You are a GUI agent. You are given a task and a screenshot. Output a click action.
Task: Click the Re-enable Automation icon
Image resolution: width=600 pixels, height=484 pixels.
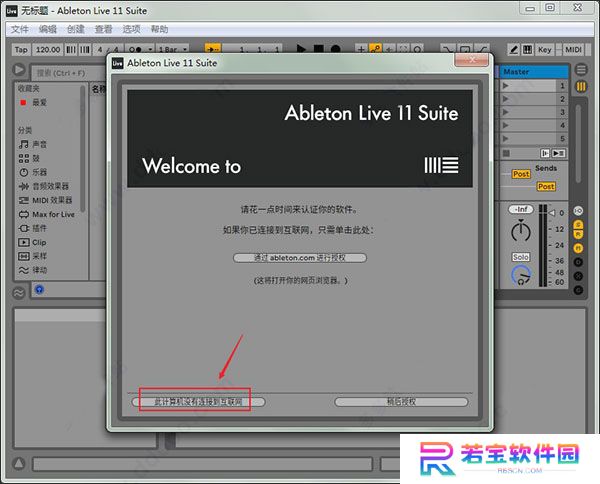[x=390, y=49]
